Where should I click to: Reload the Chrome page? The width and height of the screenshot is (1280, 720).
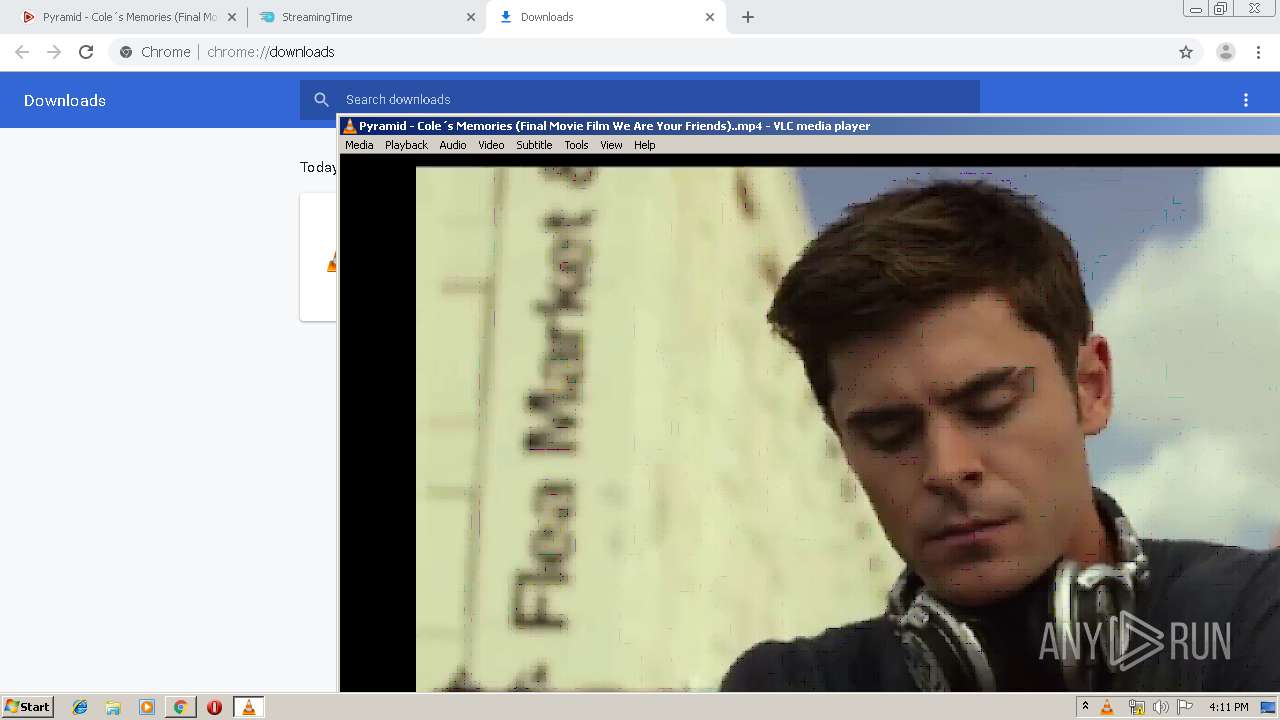[x=86, y=52]
